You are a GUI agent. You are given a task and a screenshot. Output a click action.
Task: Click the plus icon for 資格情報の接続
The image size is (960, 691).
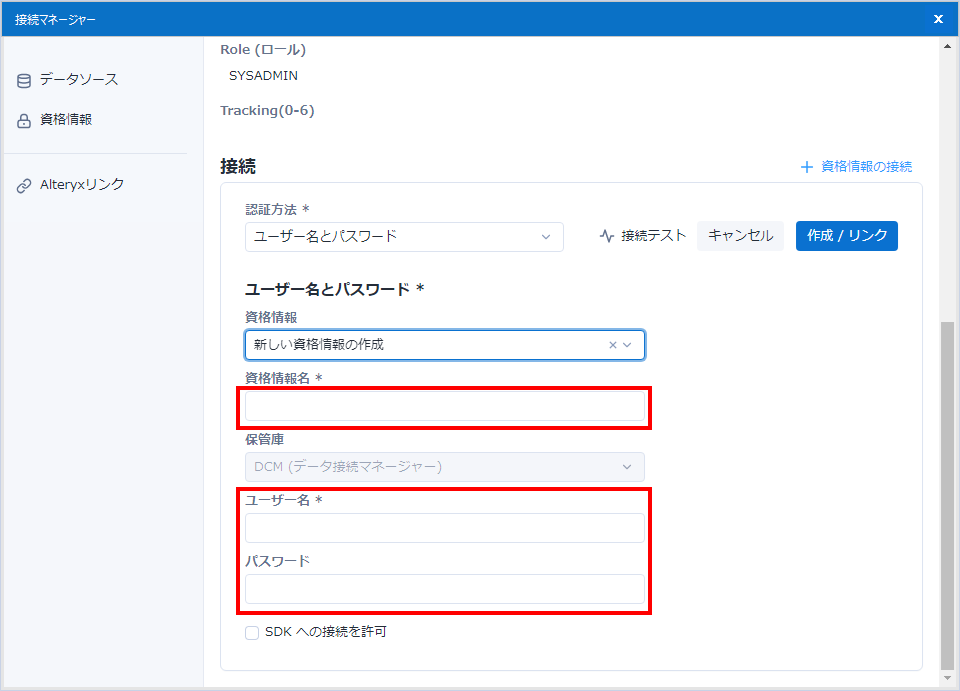click(x=807, y=167)
